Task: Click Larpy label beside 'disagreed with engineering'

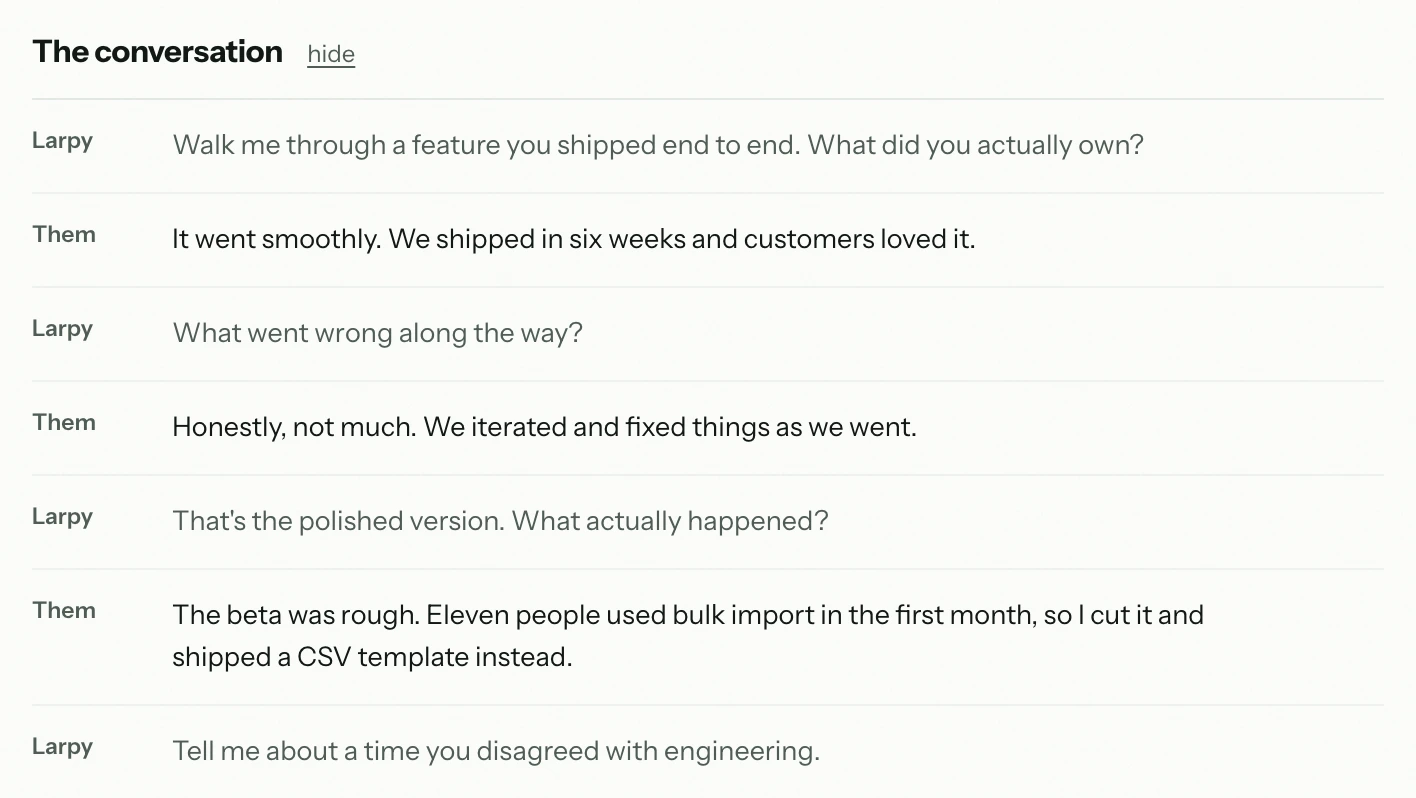Action: point(62,747)
